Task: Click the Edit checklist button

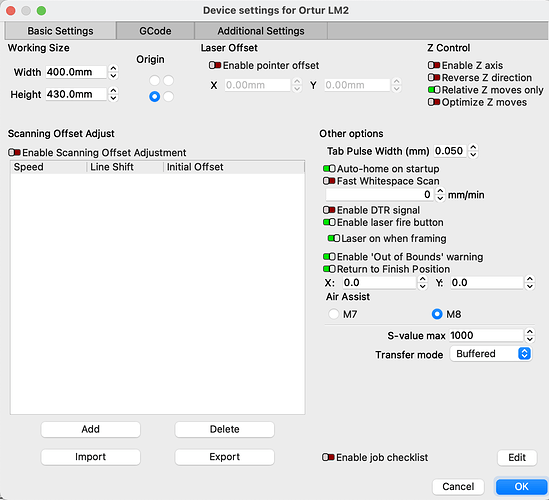Action: tap(517, 458)
